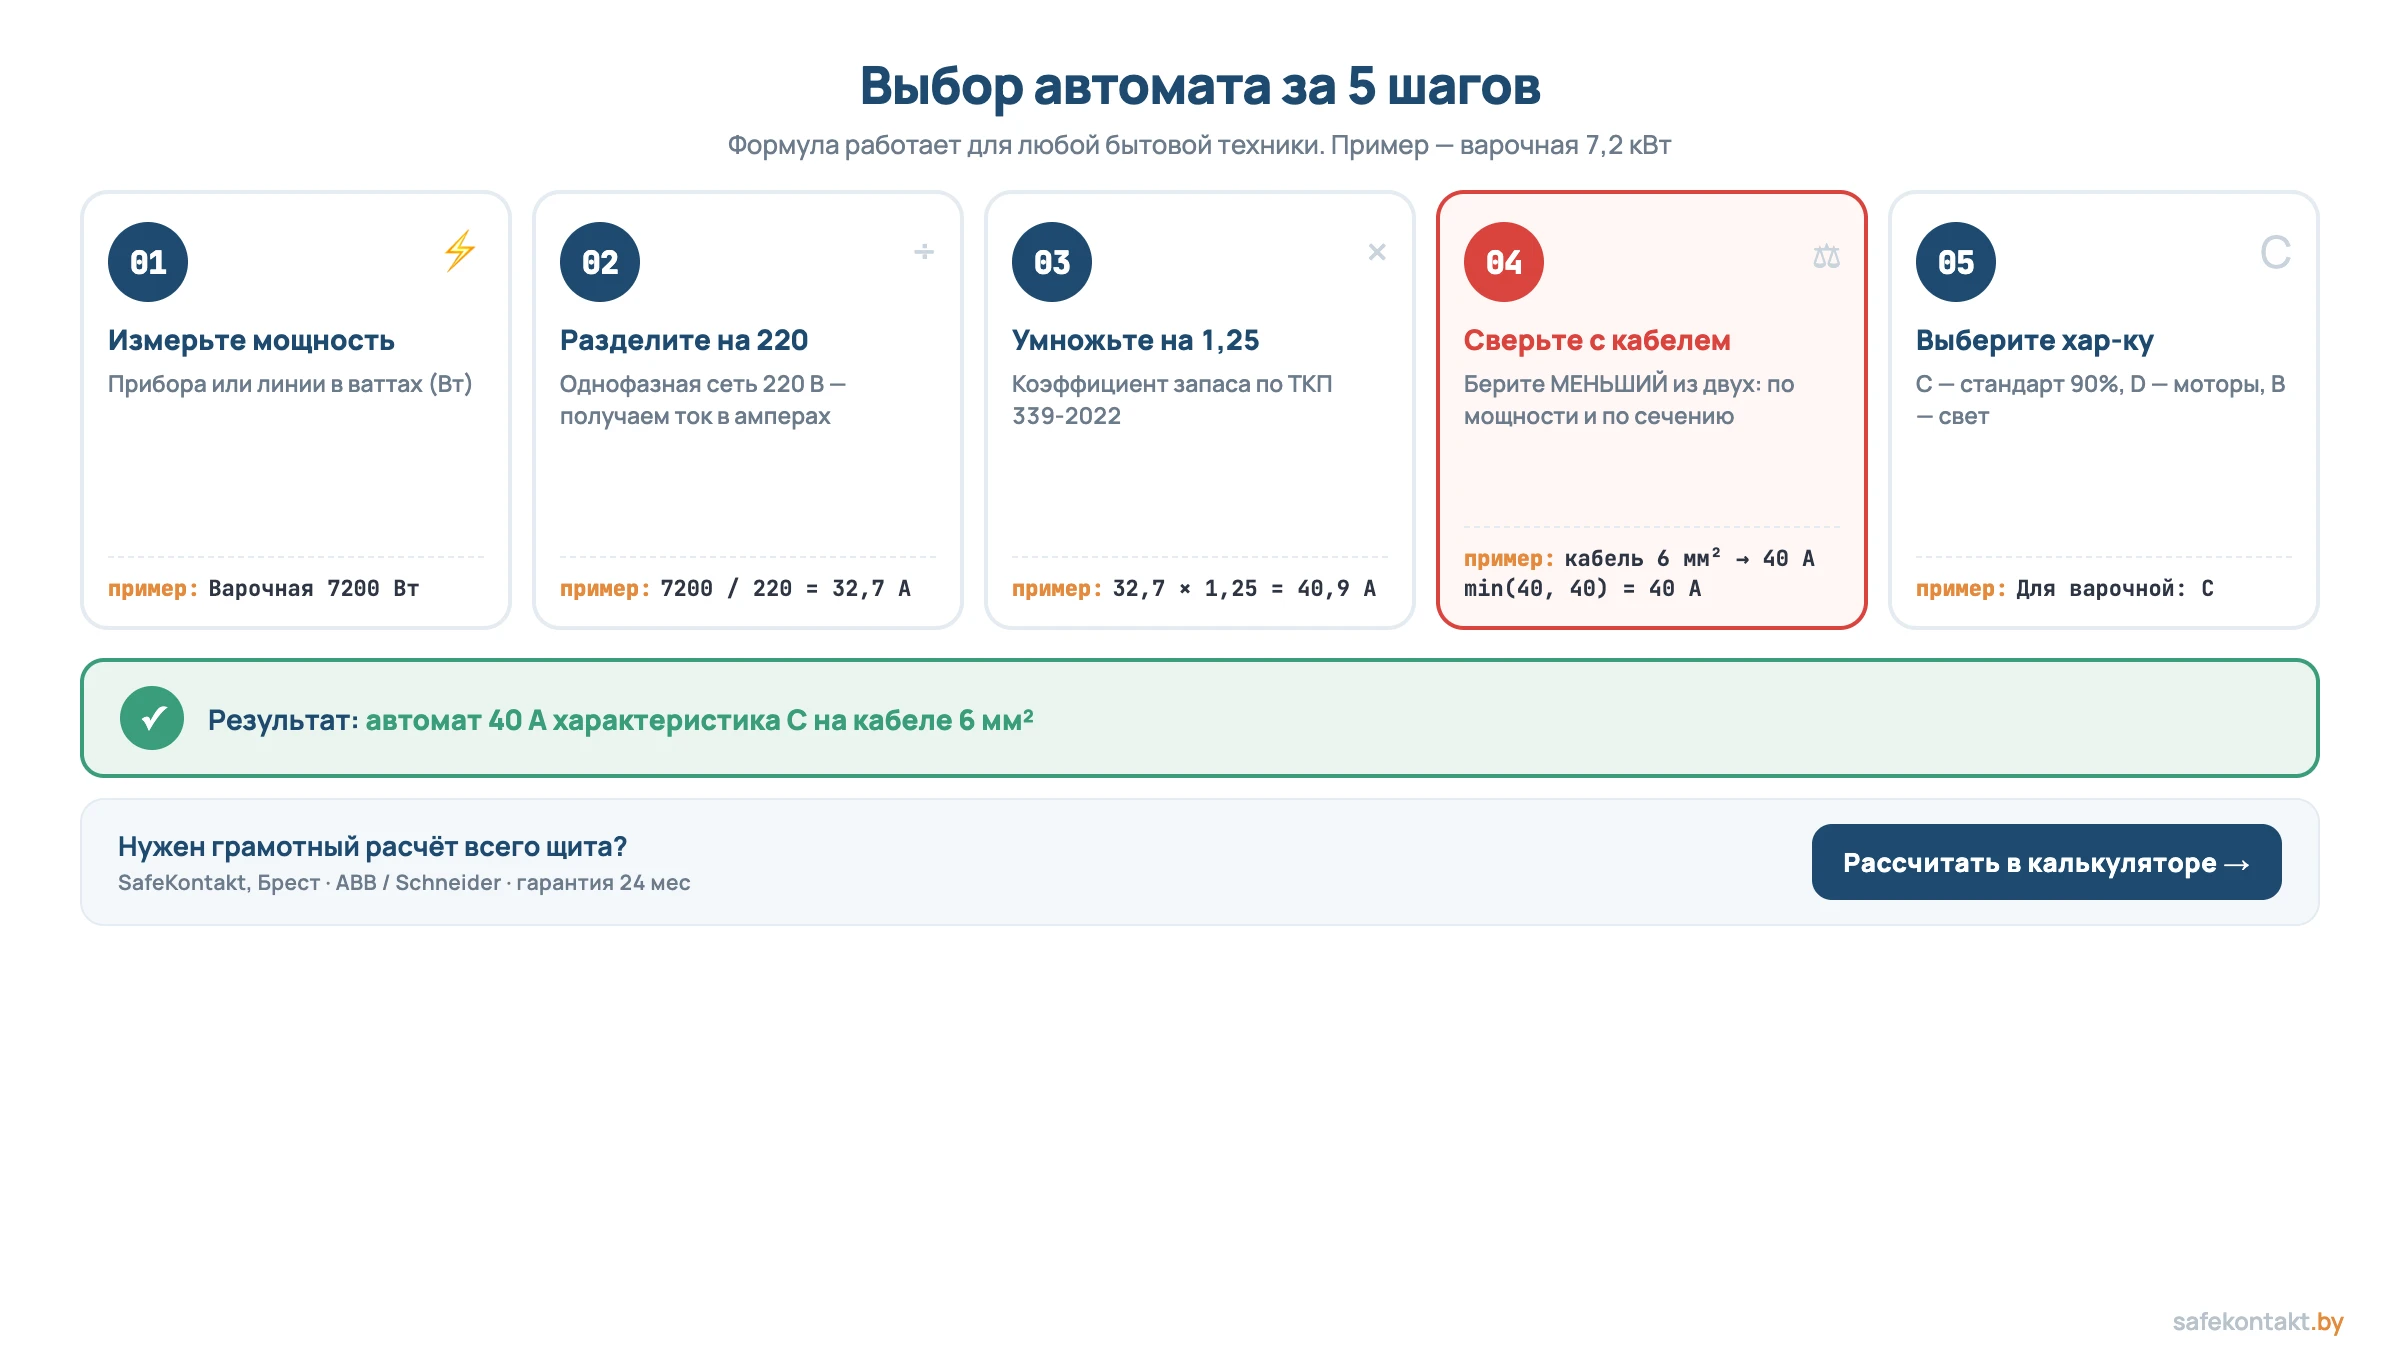The height and width of the screenshot is (1350, 2400).
Task: Click the description 'Берите МЕНЬШИЙ из двух'
Action: click(x=1629, y=400)
